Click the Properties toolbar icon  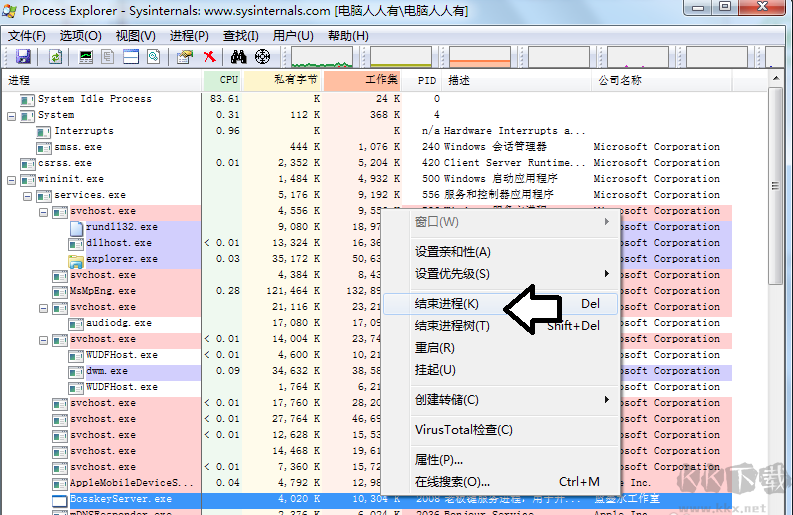(184, 57)
